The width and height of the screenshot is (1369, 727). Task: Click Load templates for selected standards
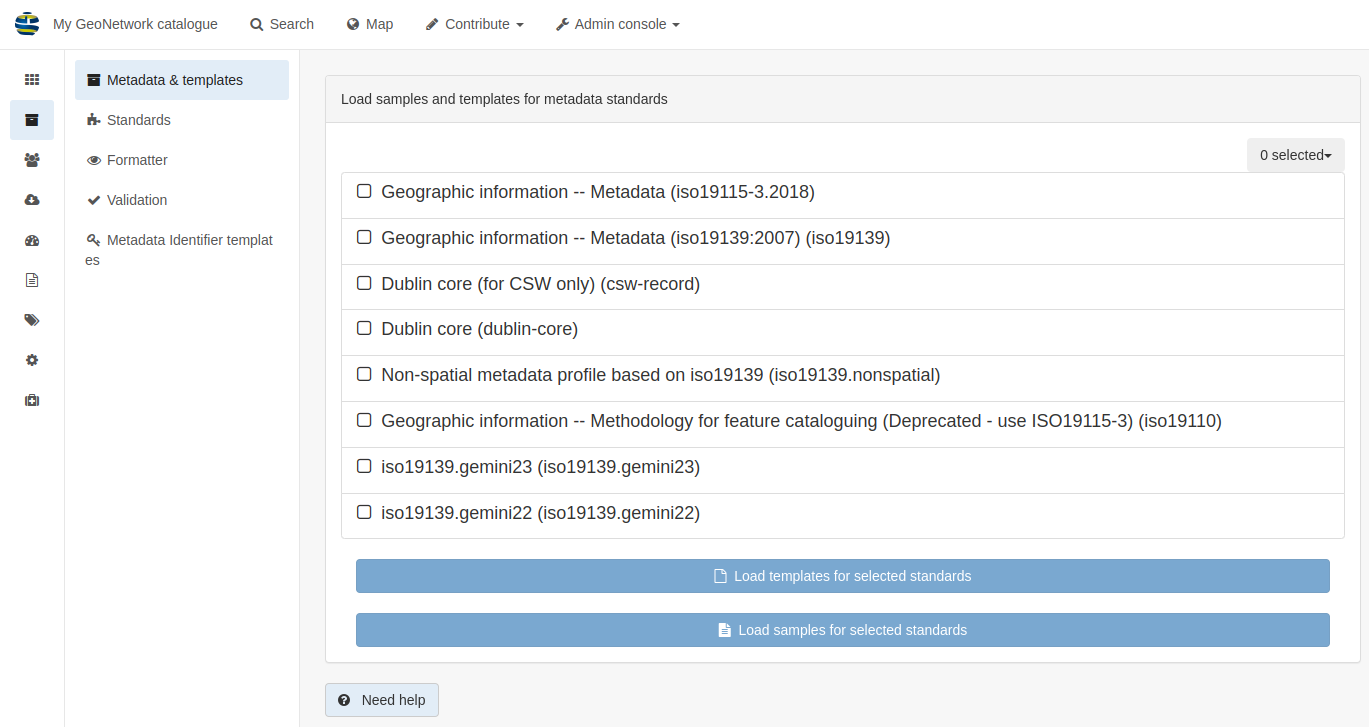[843, 576]
